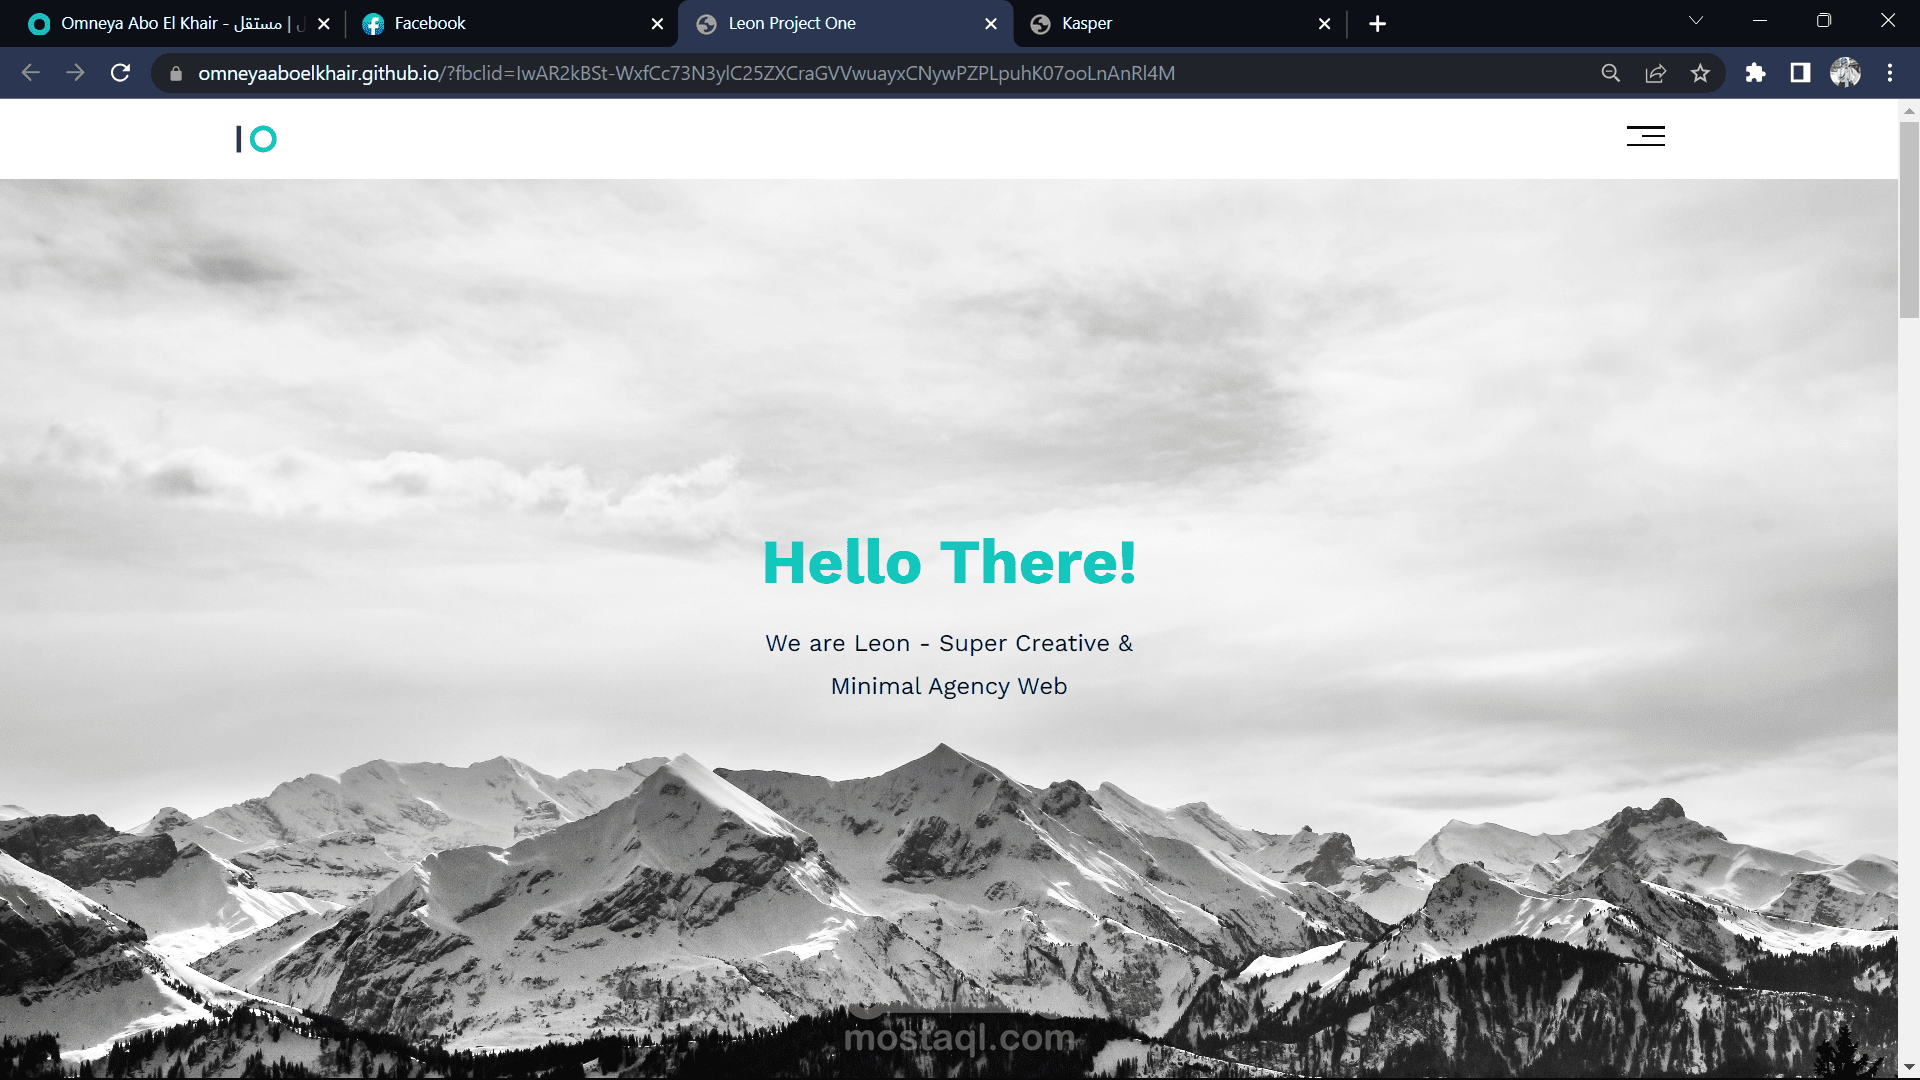Click inside the address bar
The image size is (1920, 1080).
[800, 72]
